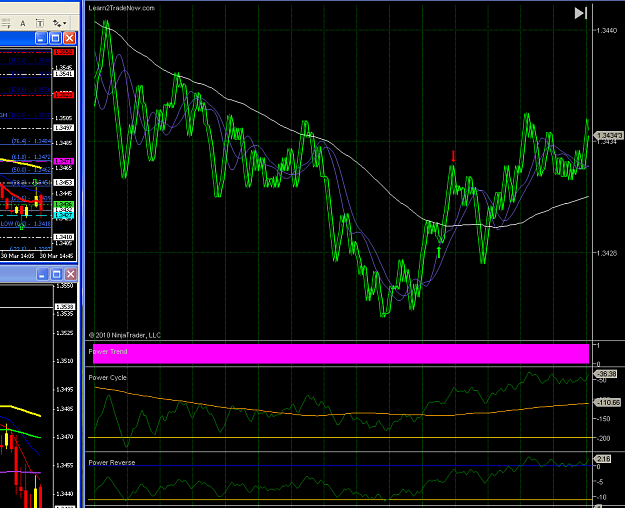Click the paragraph lines toolbar icon

tap(5, 23)
